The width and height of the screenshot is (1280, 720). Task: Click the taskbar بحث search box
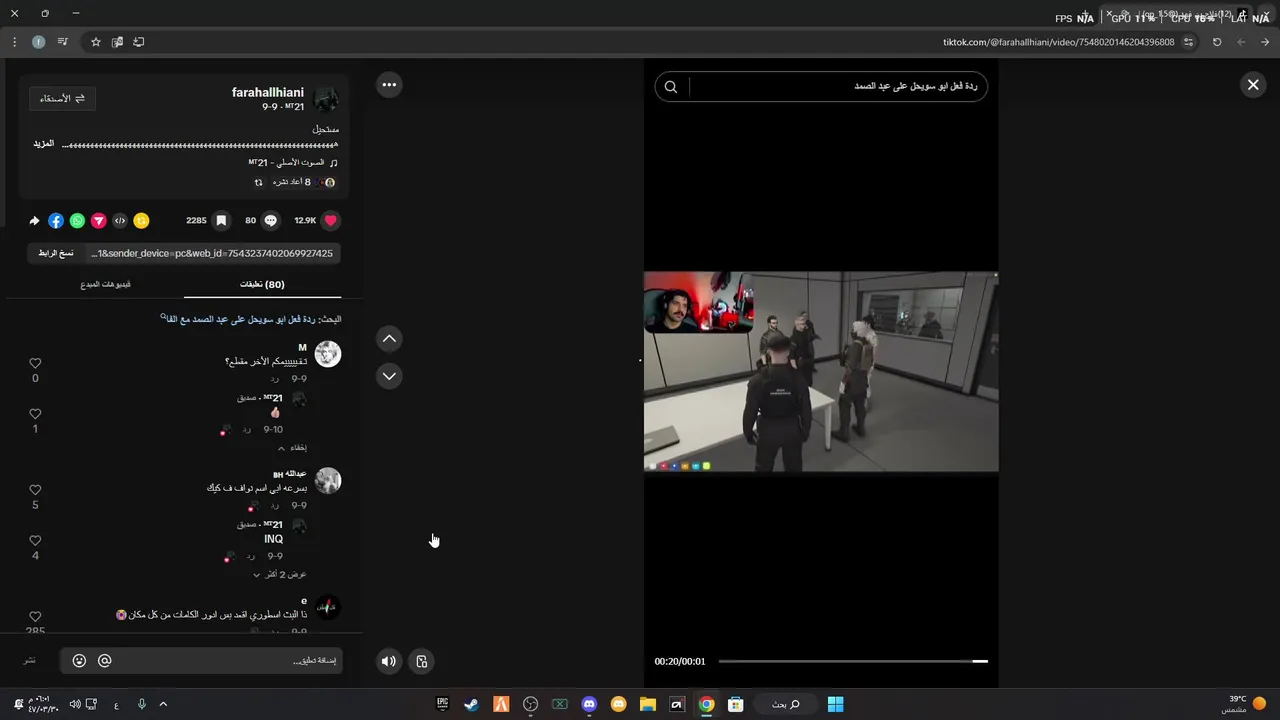785,704
